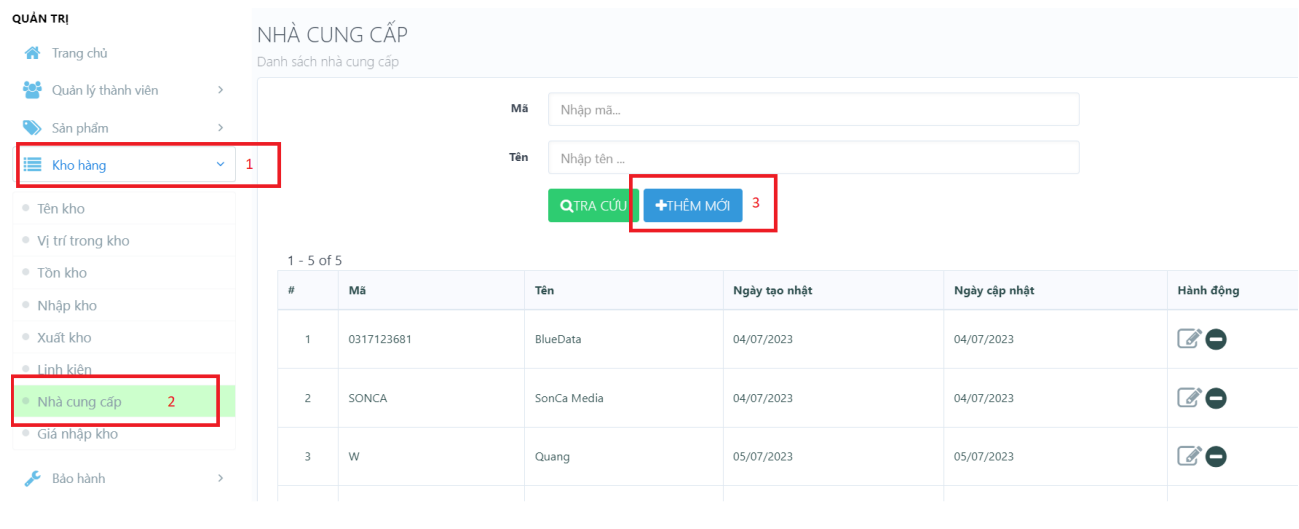Edit the BlueData supplier row

[x=1189, y=339]
